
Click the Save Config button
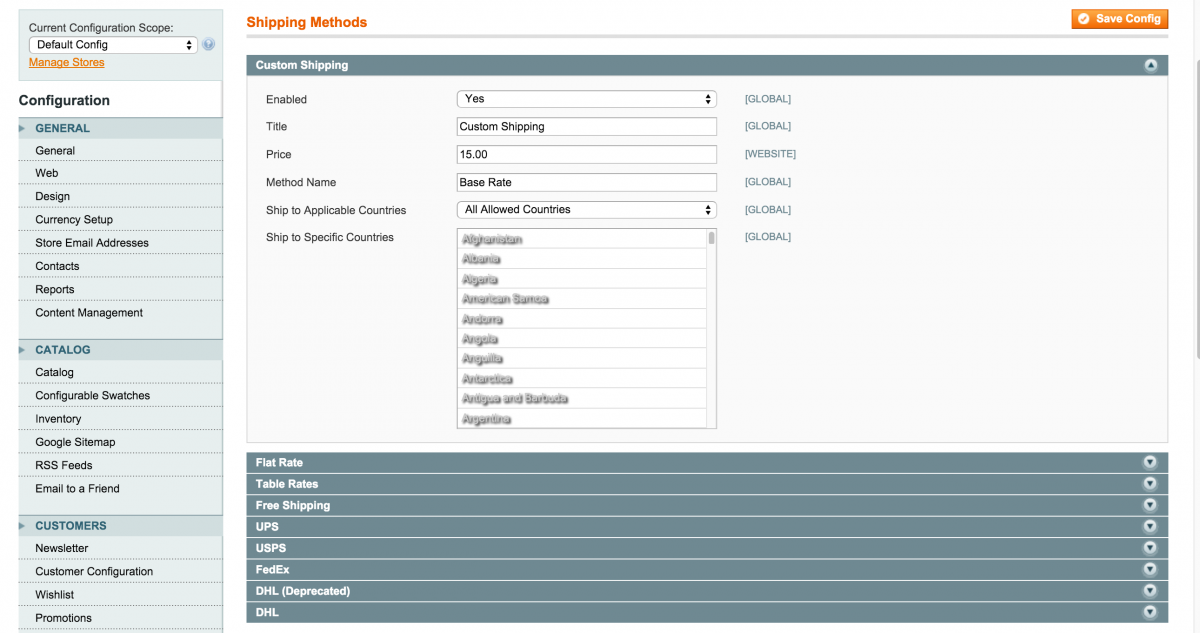pos(1120,18)
